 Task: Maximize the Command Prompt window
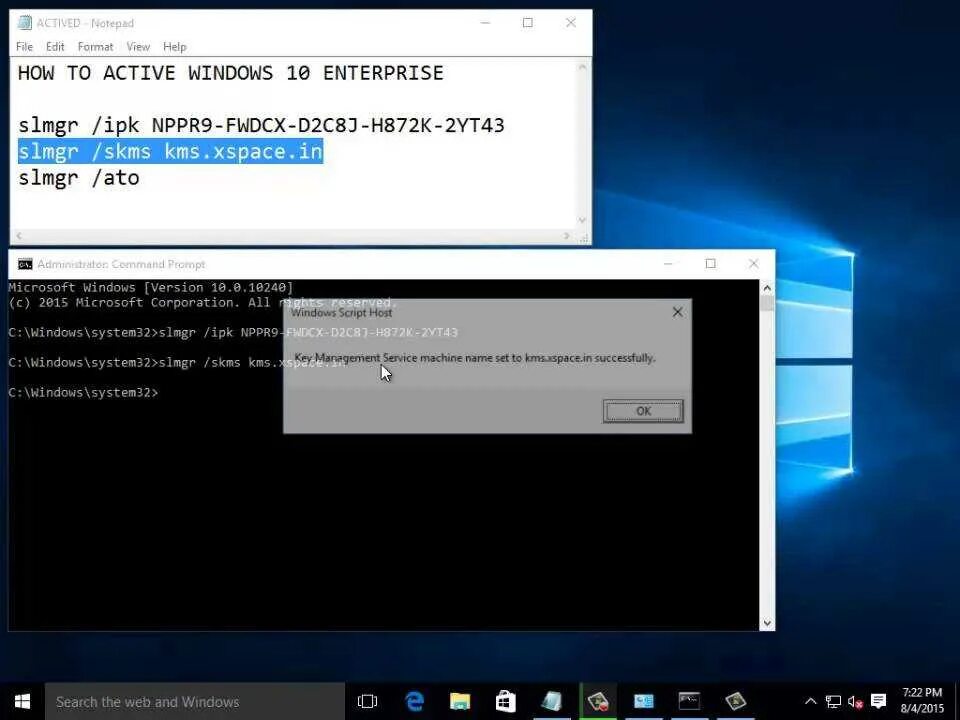[x=710, y=264]
